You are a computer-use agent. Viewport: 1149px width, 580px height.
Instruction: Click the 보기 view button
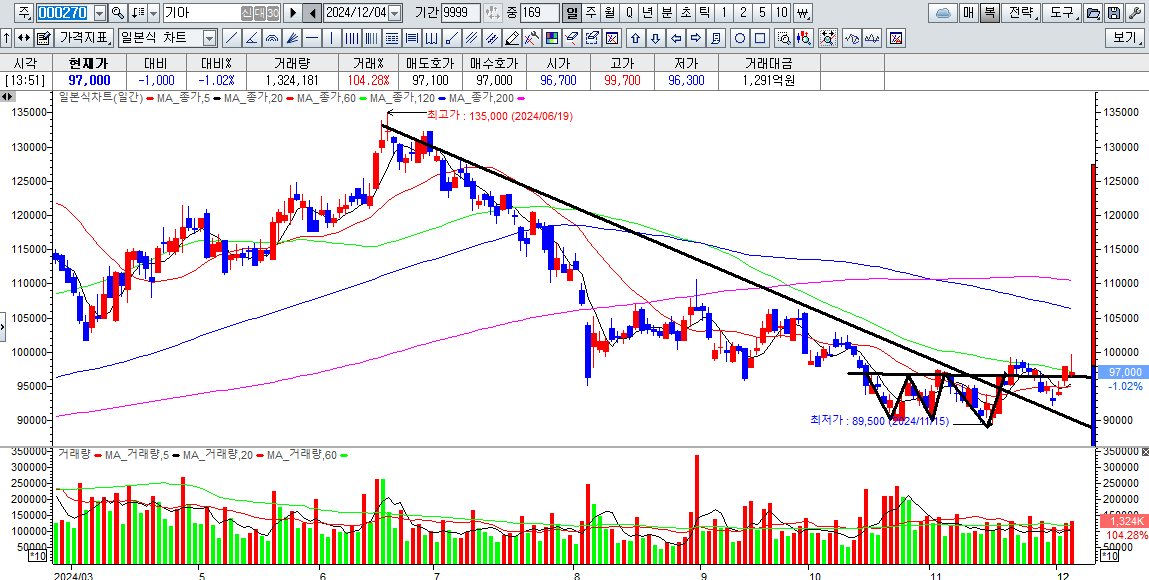pos(1125,38)
